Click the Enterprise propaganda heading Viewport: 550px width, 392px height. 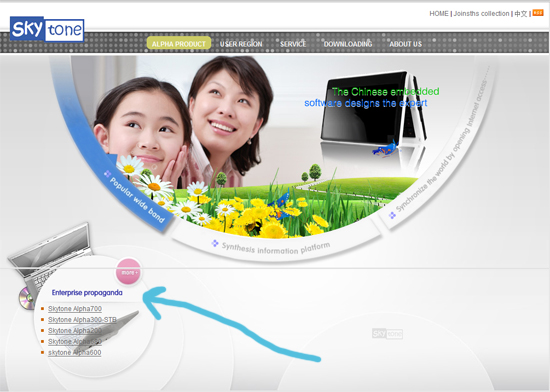click(x=87, y=292)
